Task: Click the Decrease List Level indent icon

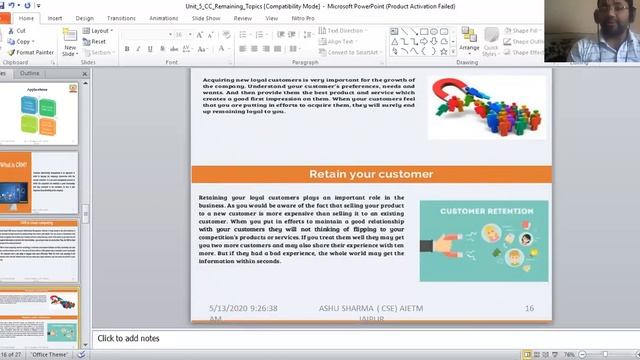Action: pyautogui.click(x=280, y=35)
